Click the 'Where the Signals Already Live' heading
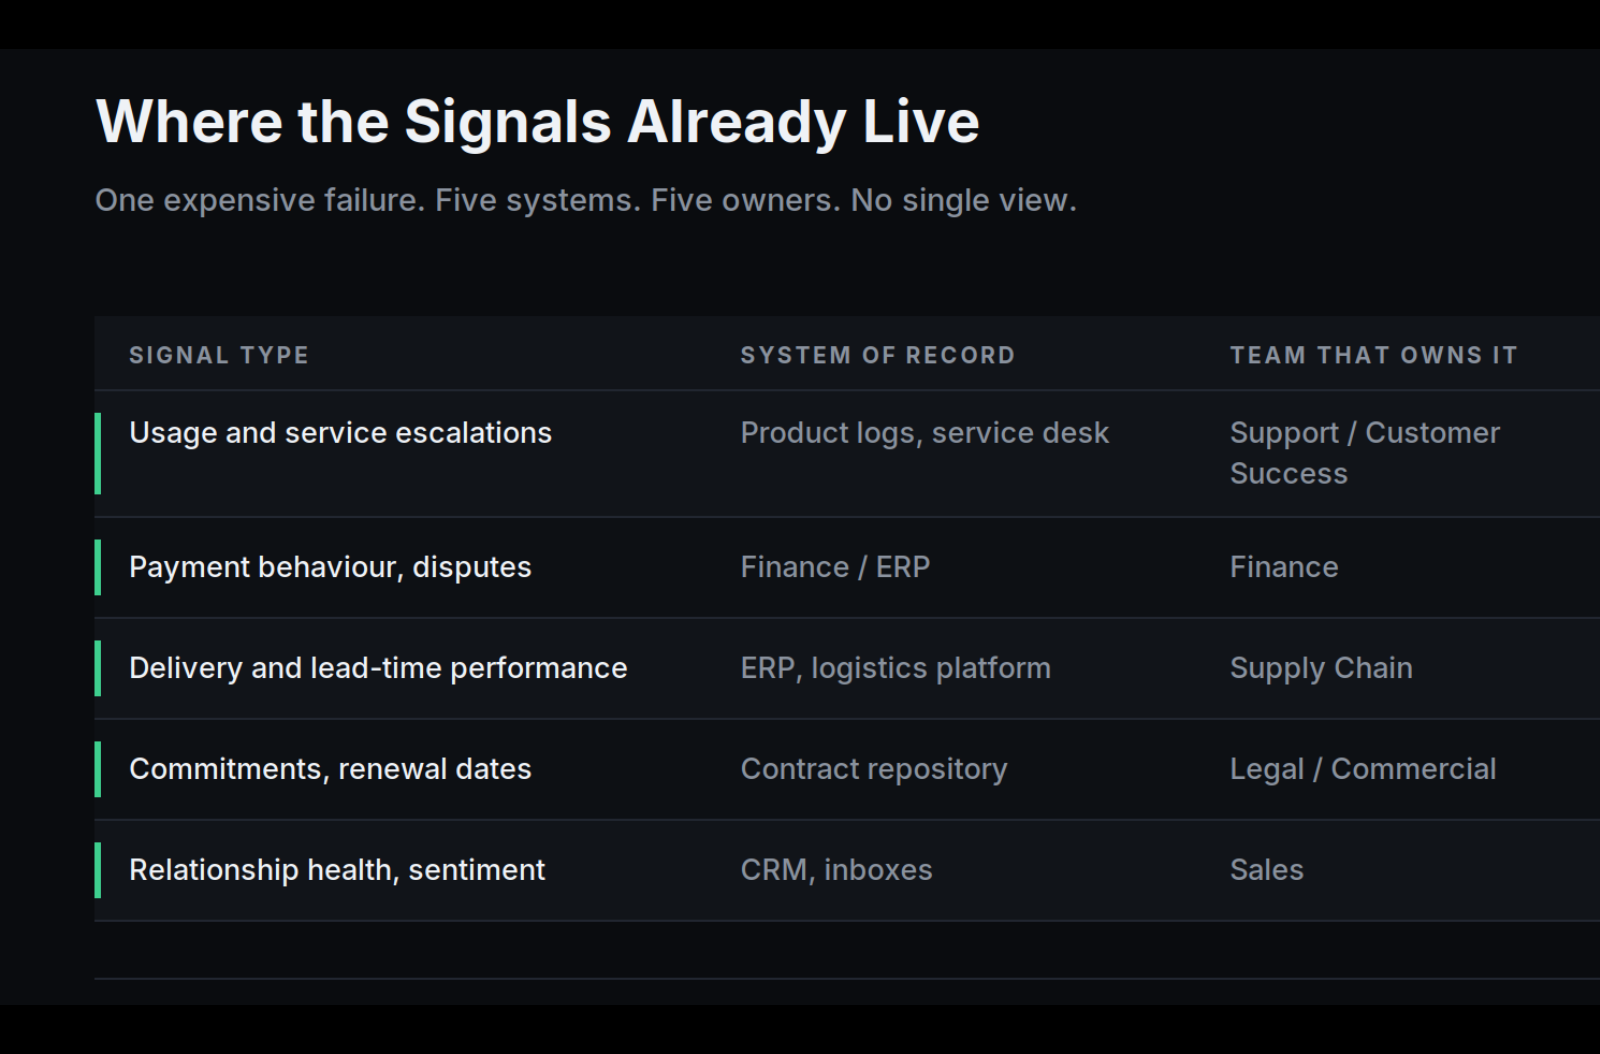1600x1054 pixels. [x=537, y=122]
